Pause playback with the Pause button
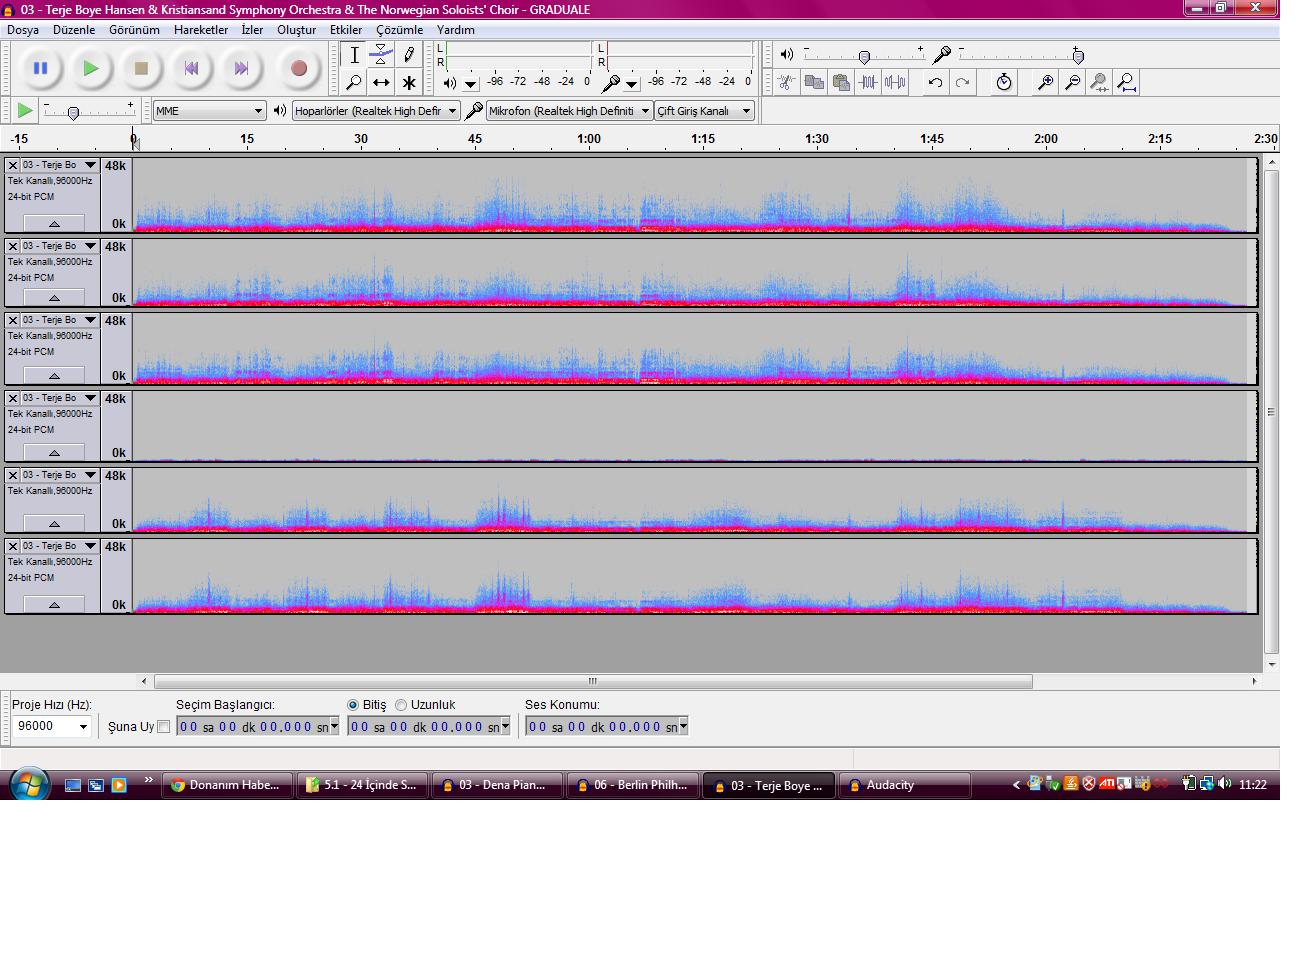Viewport: 1296px width, 972px height. tap(40, 68)
